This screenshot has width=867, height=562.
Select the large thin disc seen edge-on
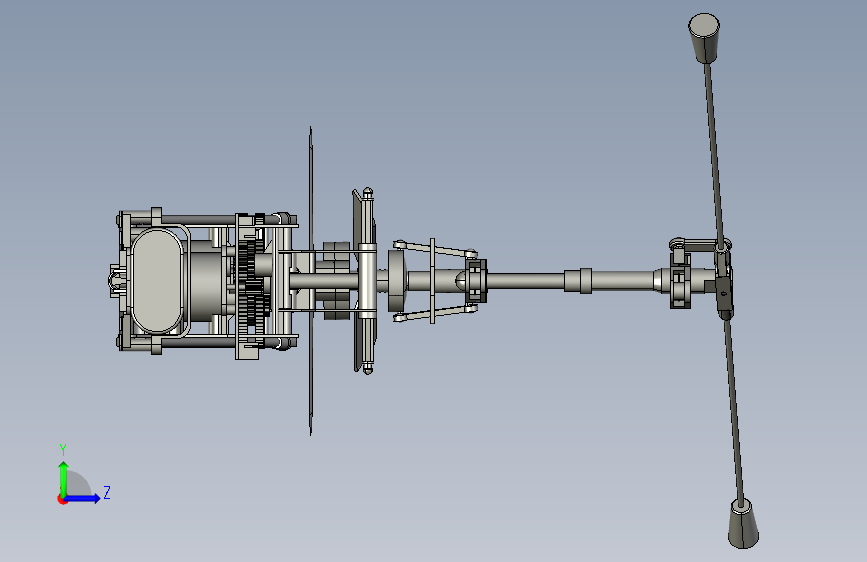pos(311,281)
